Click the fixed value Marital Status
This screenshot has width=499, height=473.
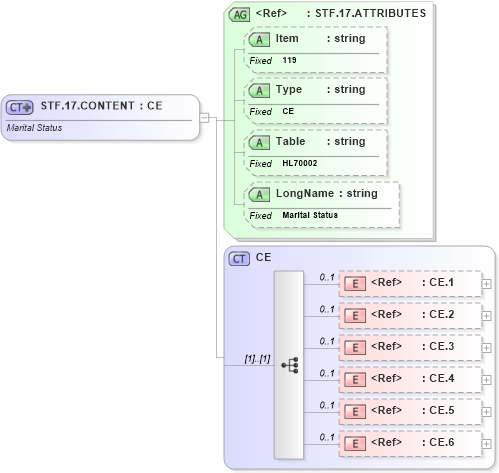310,215
